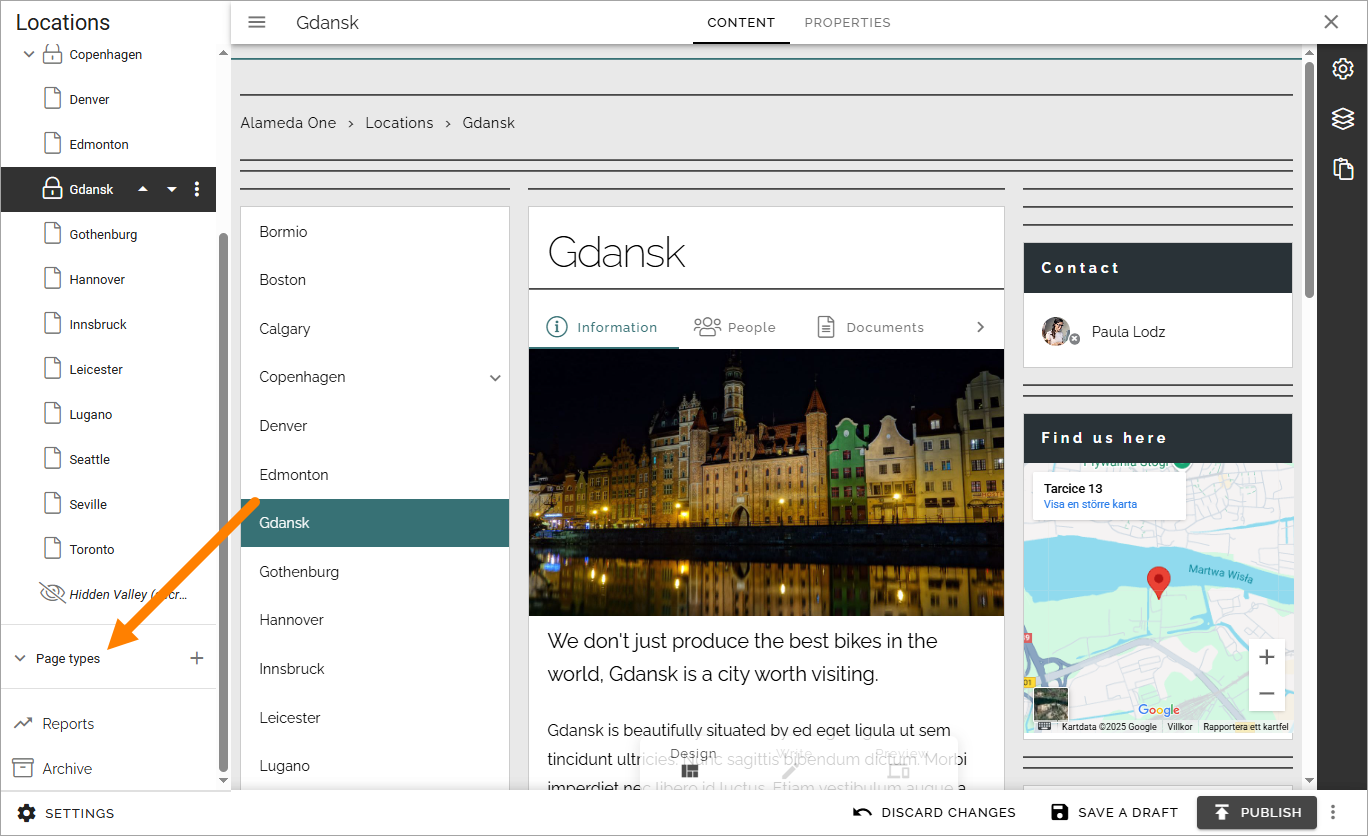Viewport: 1368px width, 836px height.
Task: Open the clipboard copy icon in right sidebar
Action: click(1343, 168)
